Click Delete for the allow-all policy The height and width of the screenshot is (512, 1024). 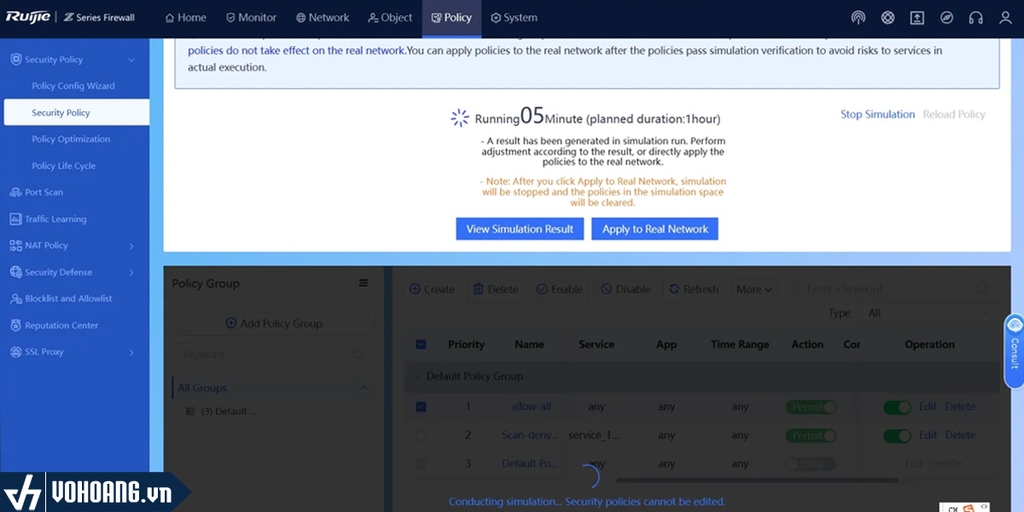[x=961, y=406]
